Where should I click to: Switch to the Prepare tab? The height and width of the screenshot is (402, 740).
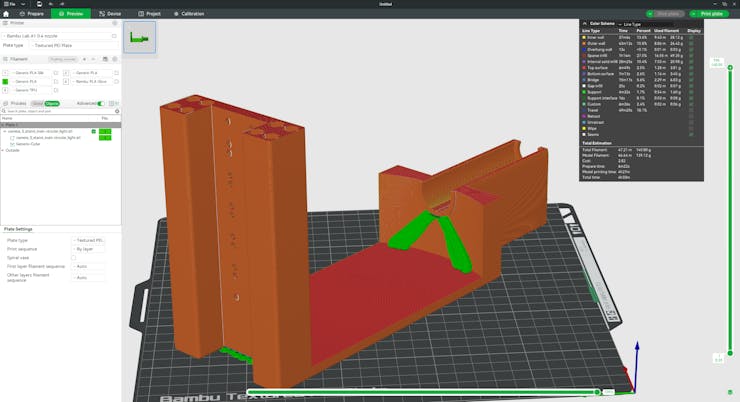coord(31,14)
